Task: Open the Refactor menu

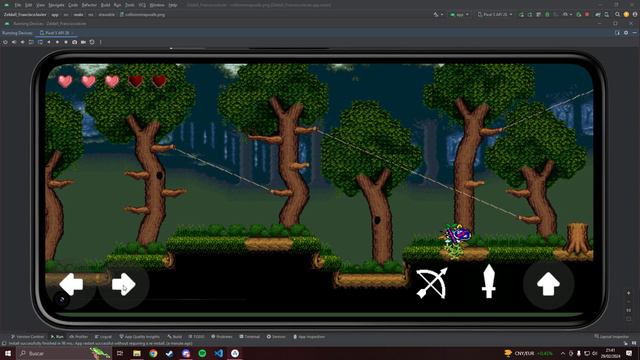Action: coord(89,5)
